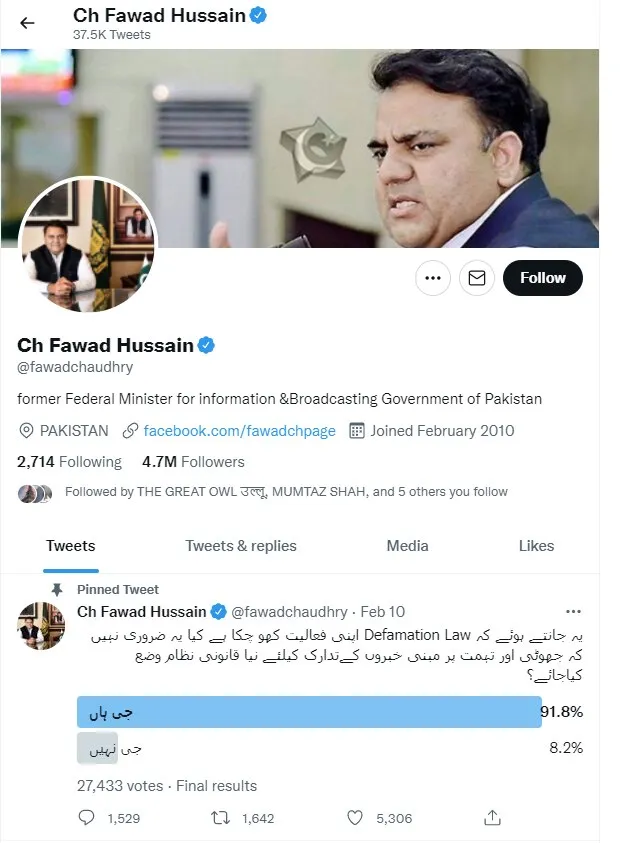The height and width of the screenshot is (843, 621).
Task: Open followers you know list
Action: [x=286, y=492]
